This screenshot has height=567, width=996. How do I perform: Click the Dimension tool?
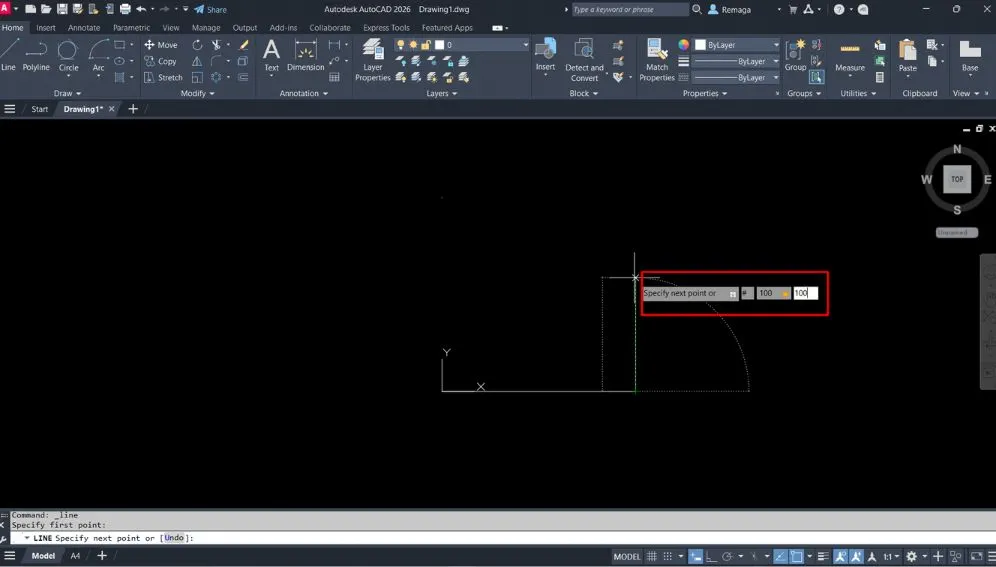(306, 55)
